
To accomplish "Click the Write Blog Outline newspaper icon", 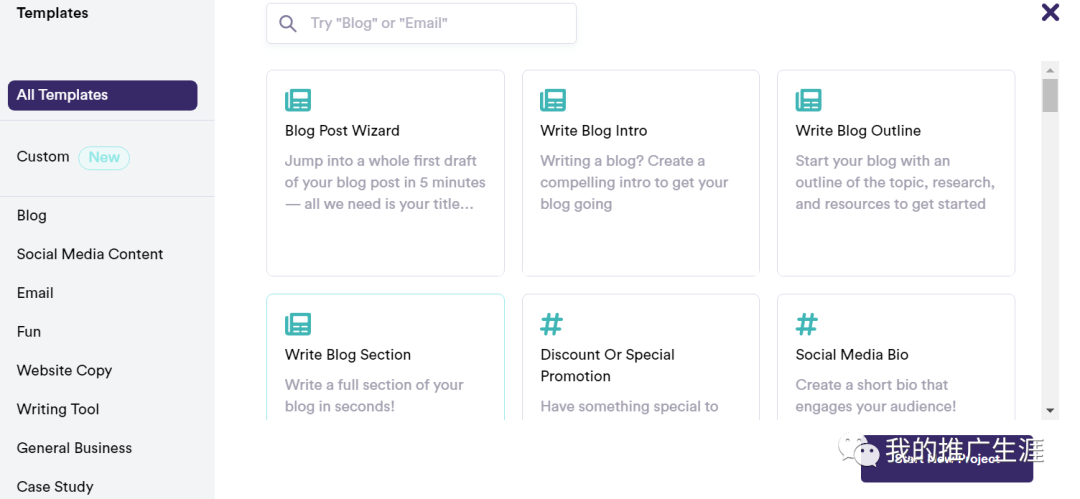I will pos(808,100).
